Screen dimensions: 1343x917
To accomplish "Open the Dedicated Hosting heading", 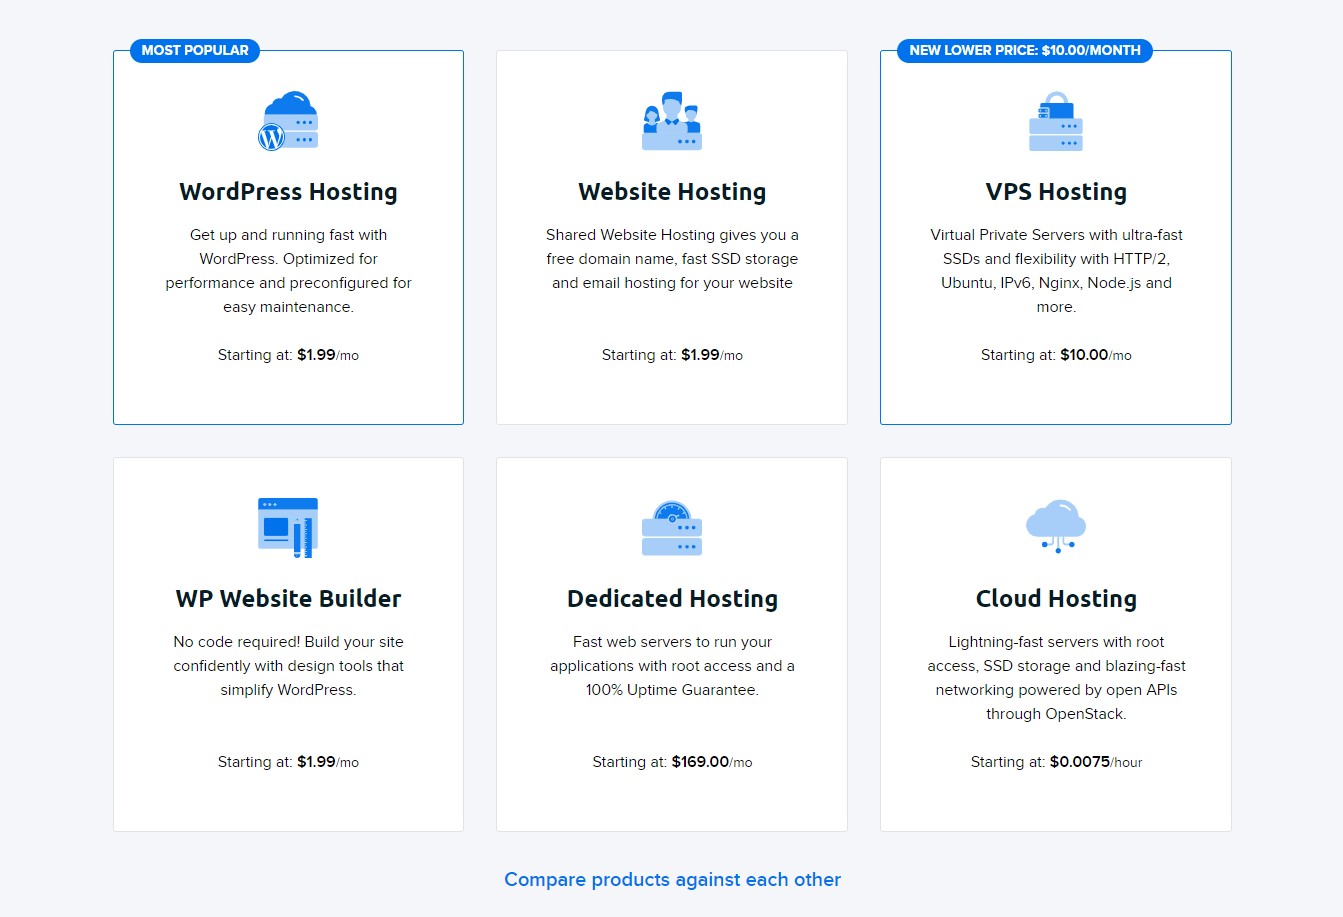I will (x=672, y=599).
